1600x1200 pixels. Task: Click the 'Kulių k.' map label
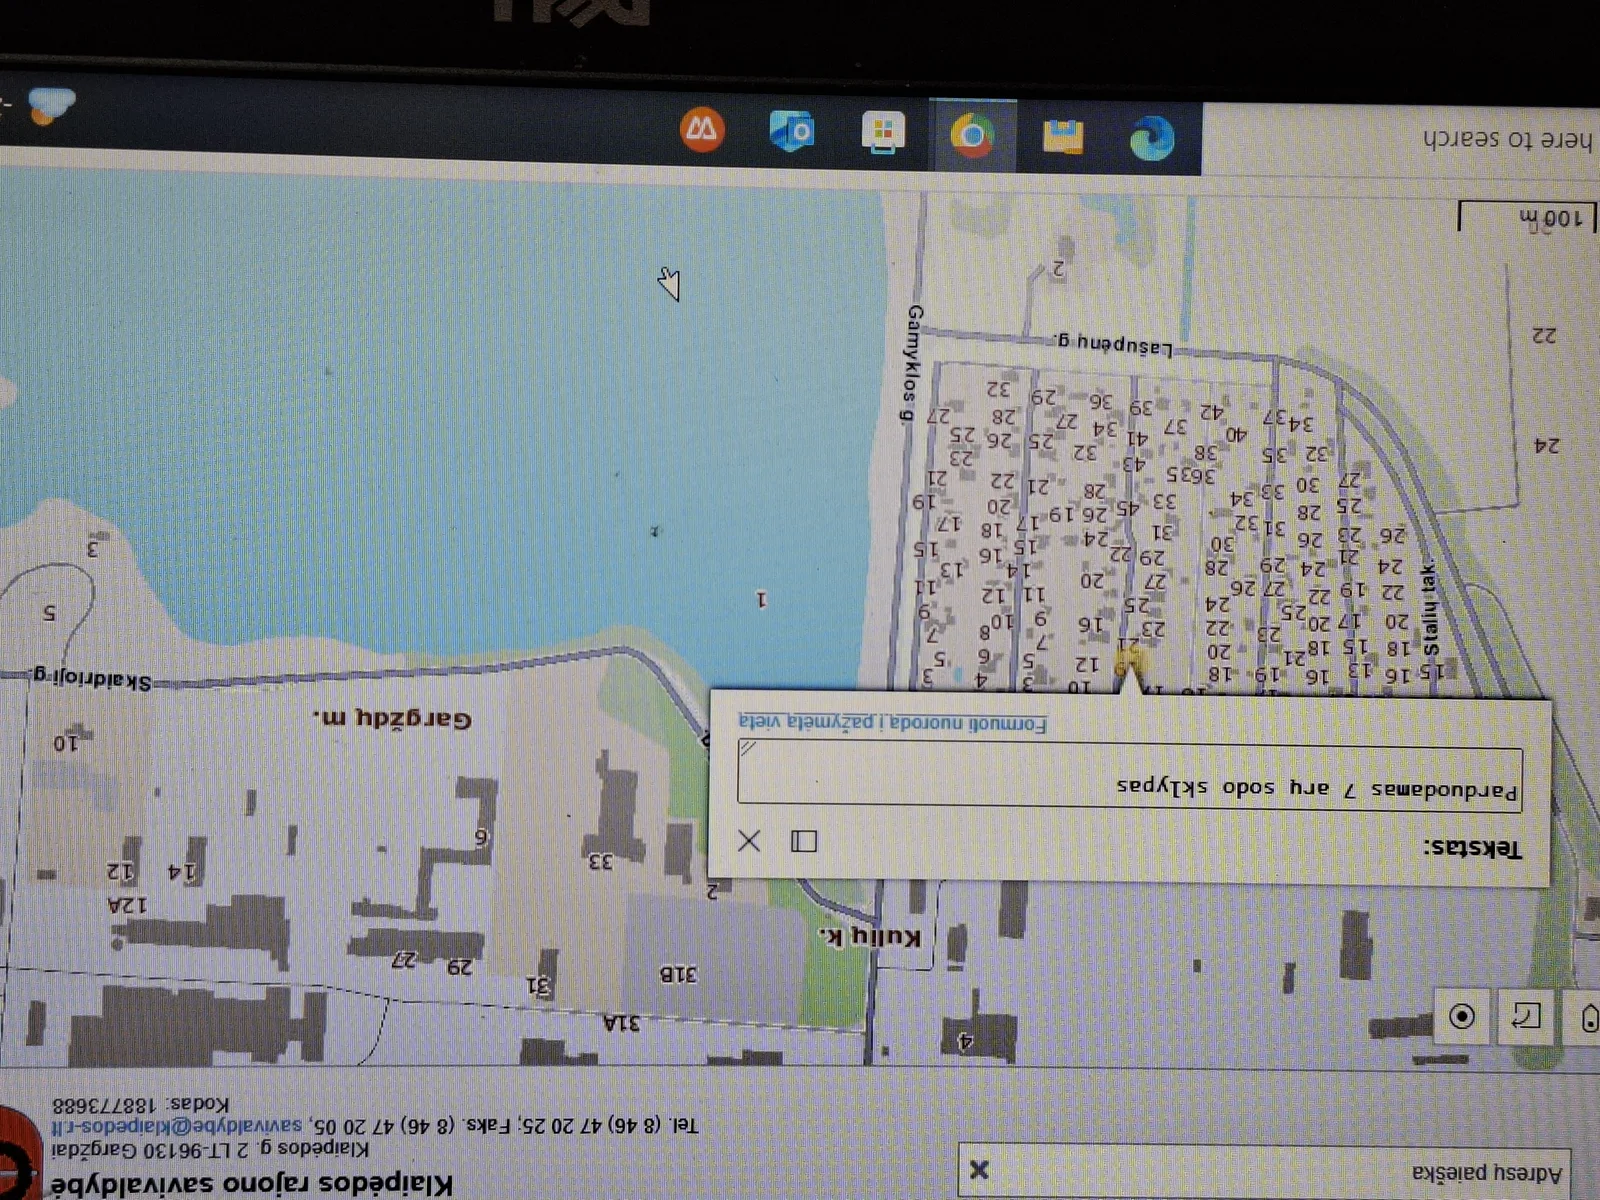pyautogui.click(x=871, y=936)
